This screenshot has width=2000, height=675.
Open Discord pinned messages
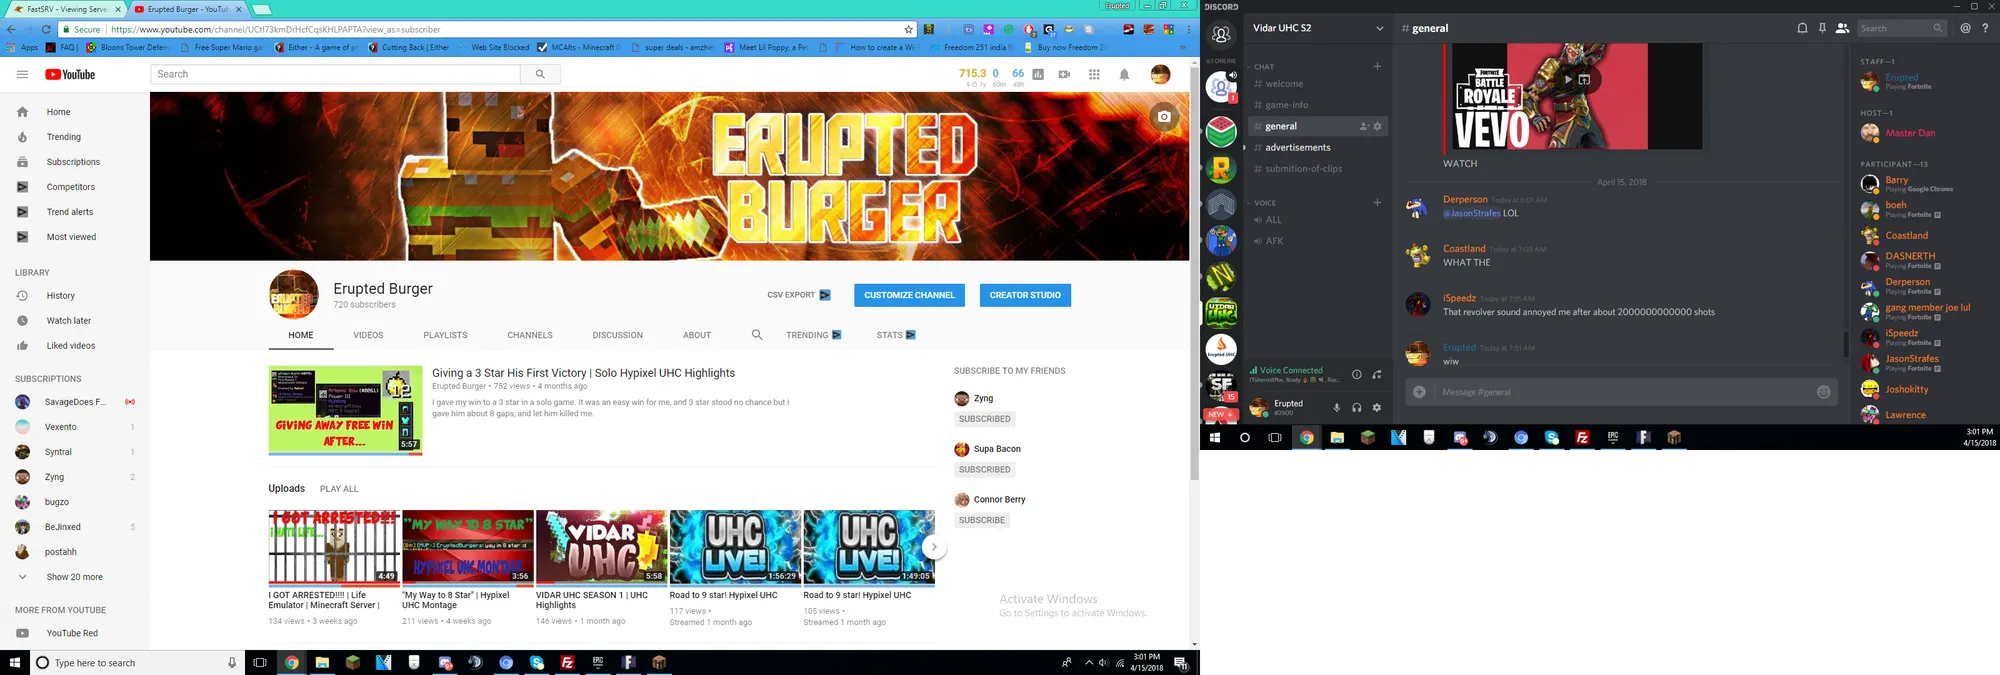[x=1822, y=28]
